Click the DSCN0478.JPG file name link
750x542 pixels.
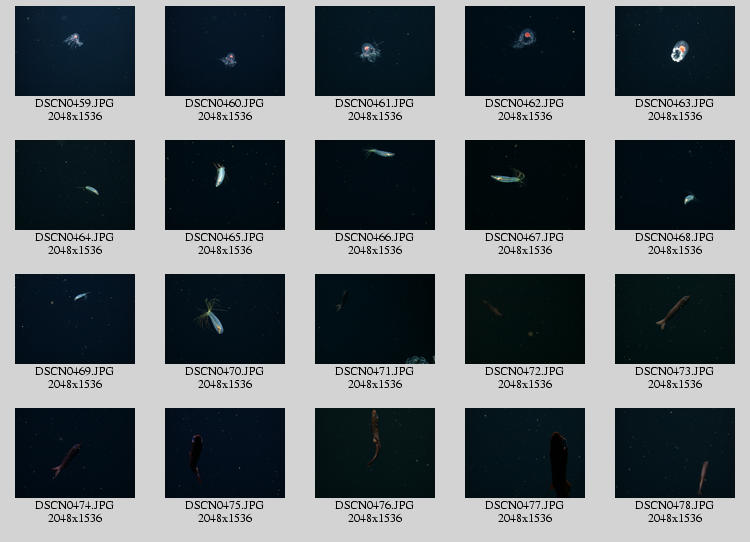[674, 505]
